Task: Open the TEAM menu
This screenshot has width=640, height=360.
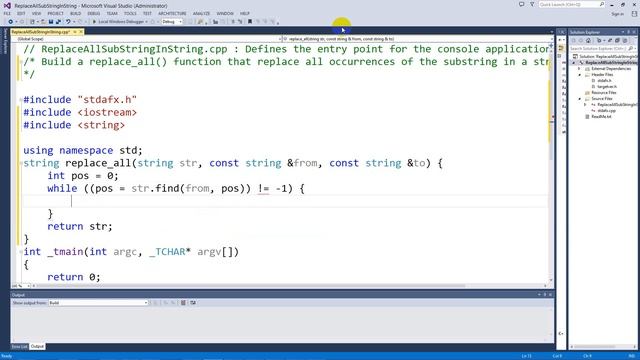Action: pos(112,13)
